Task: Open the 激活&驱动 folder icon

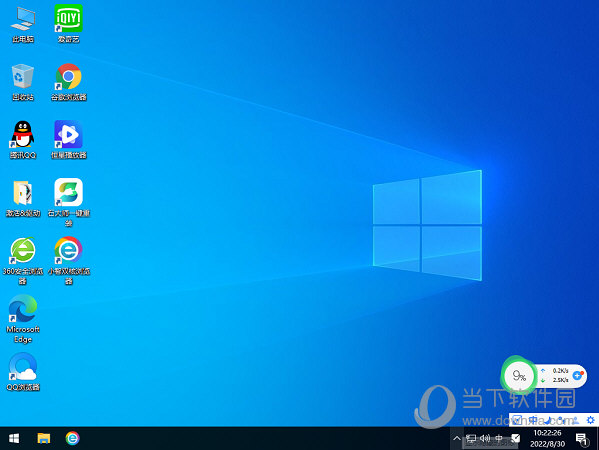Action: click(23, 199)
